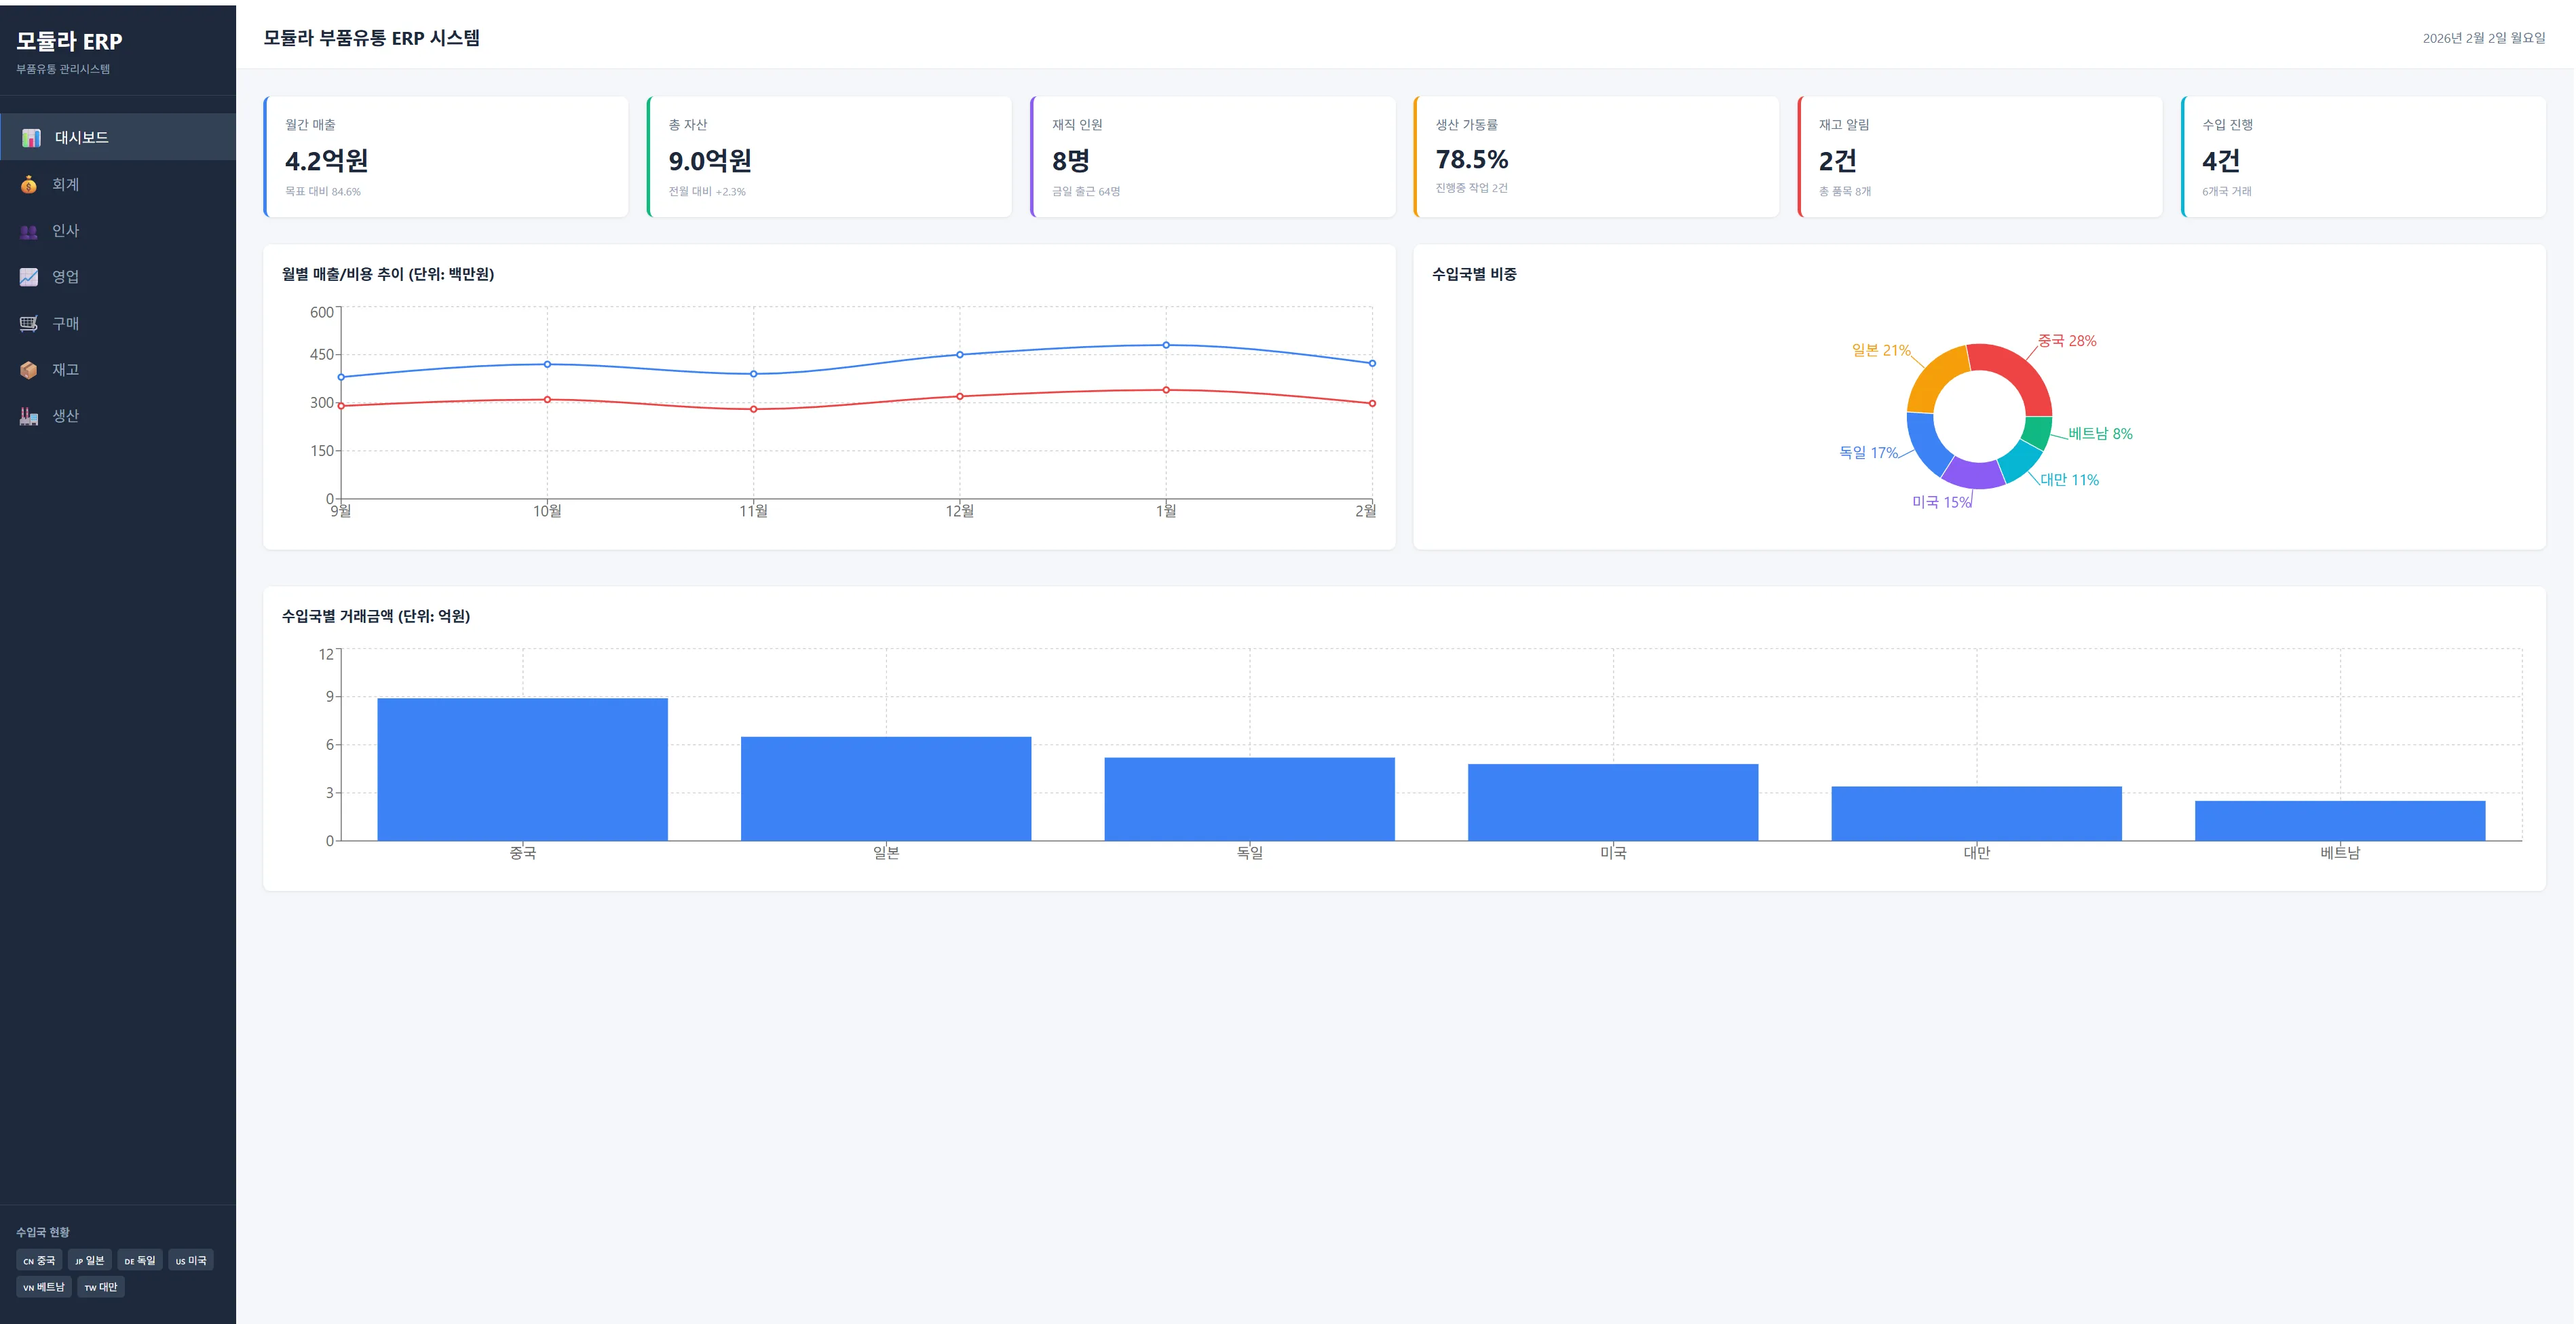Click the 구매 shopping cart icon
2576x1324 pixels.
(x=29, y=323)
